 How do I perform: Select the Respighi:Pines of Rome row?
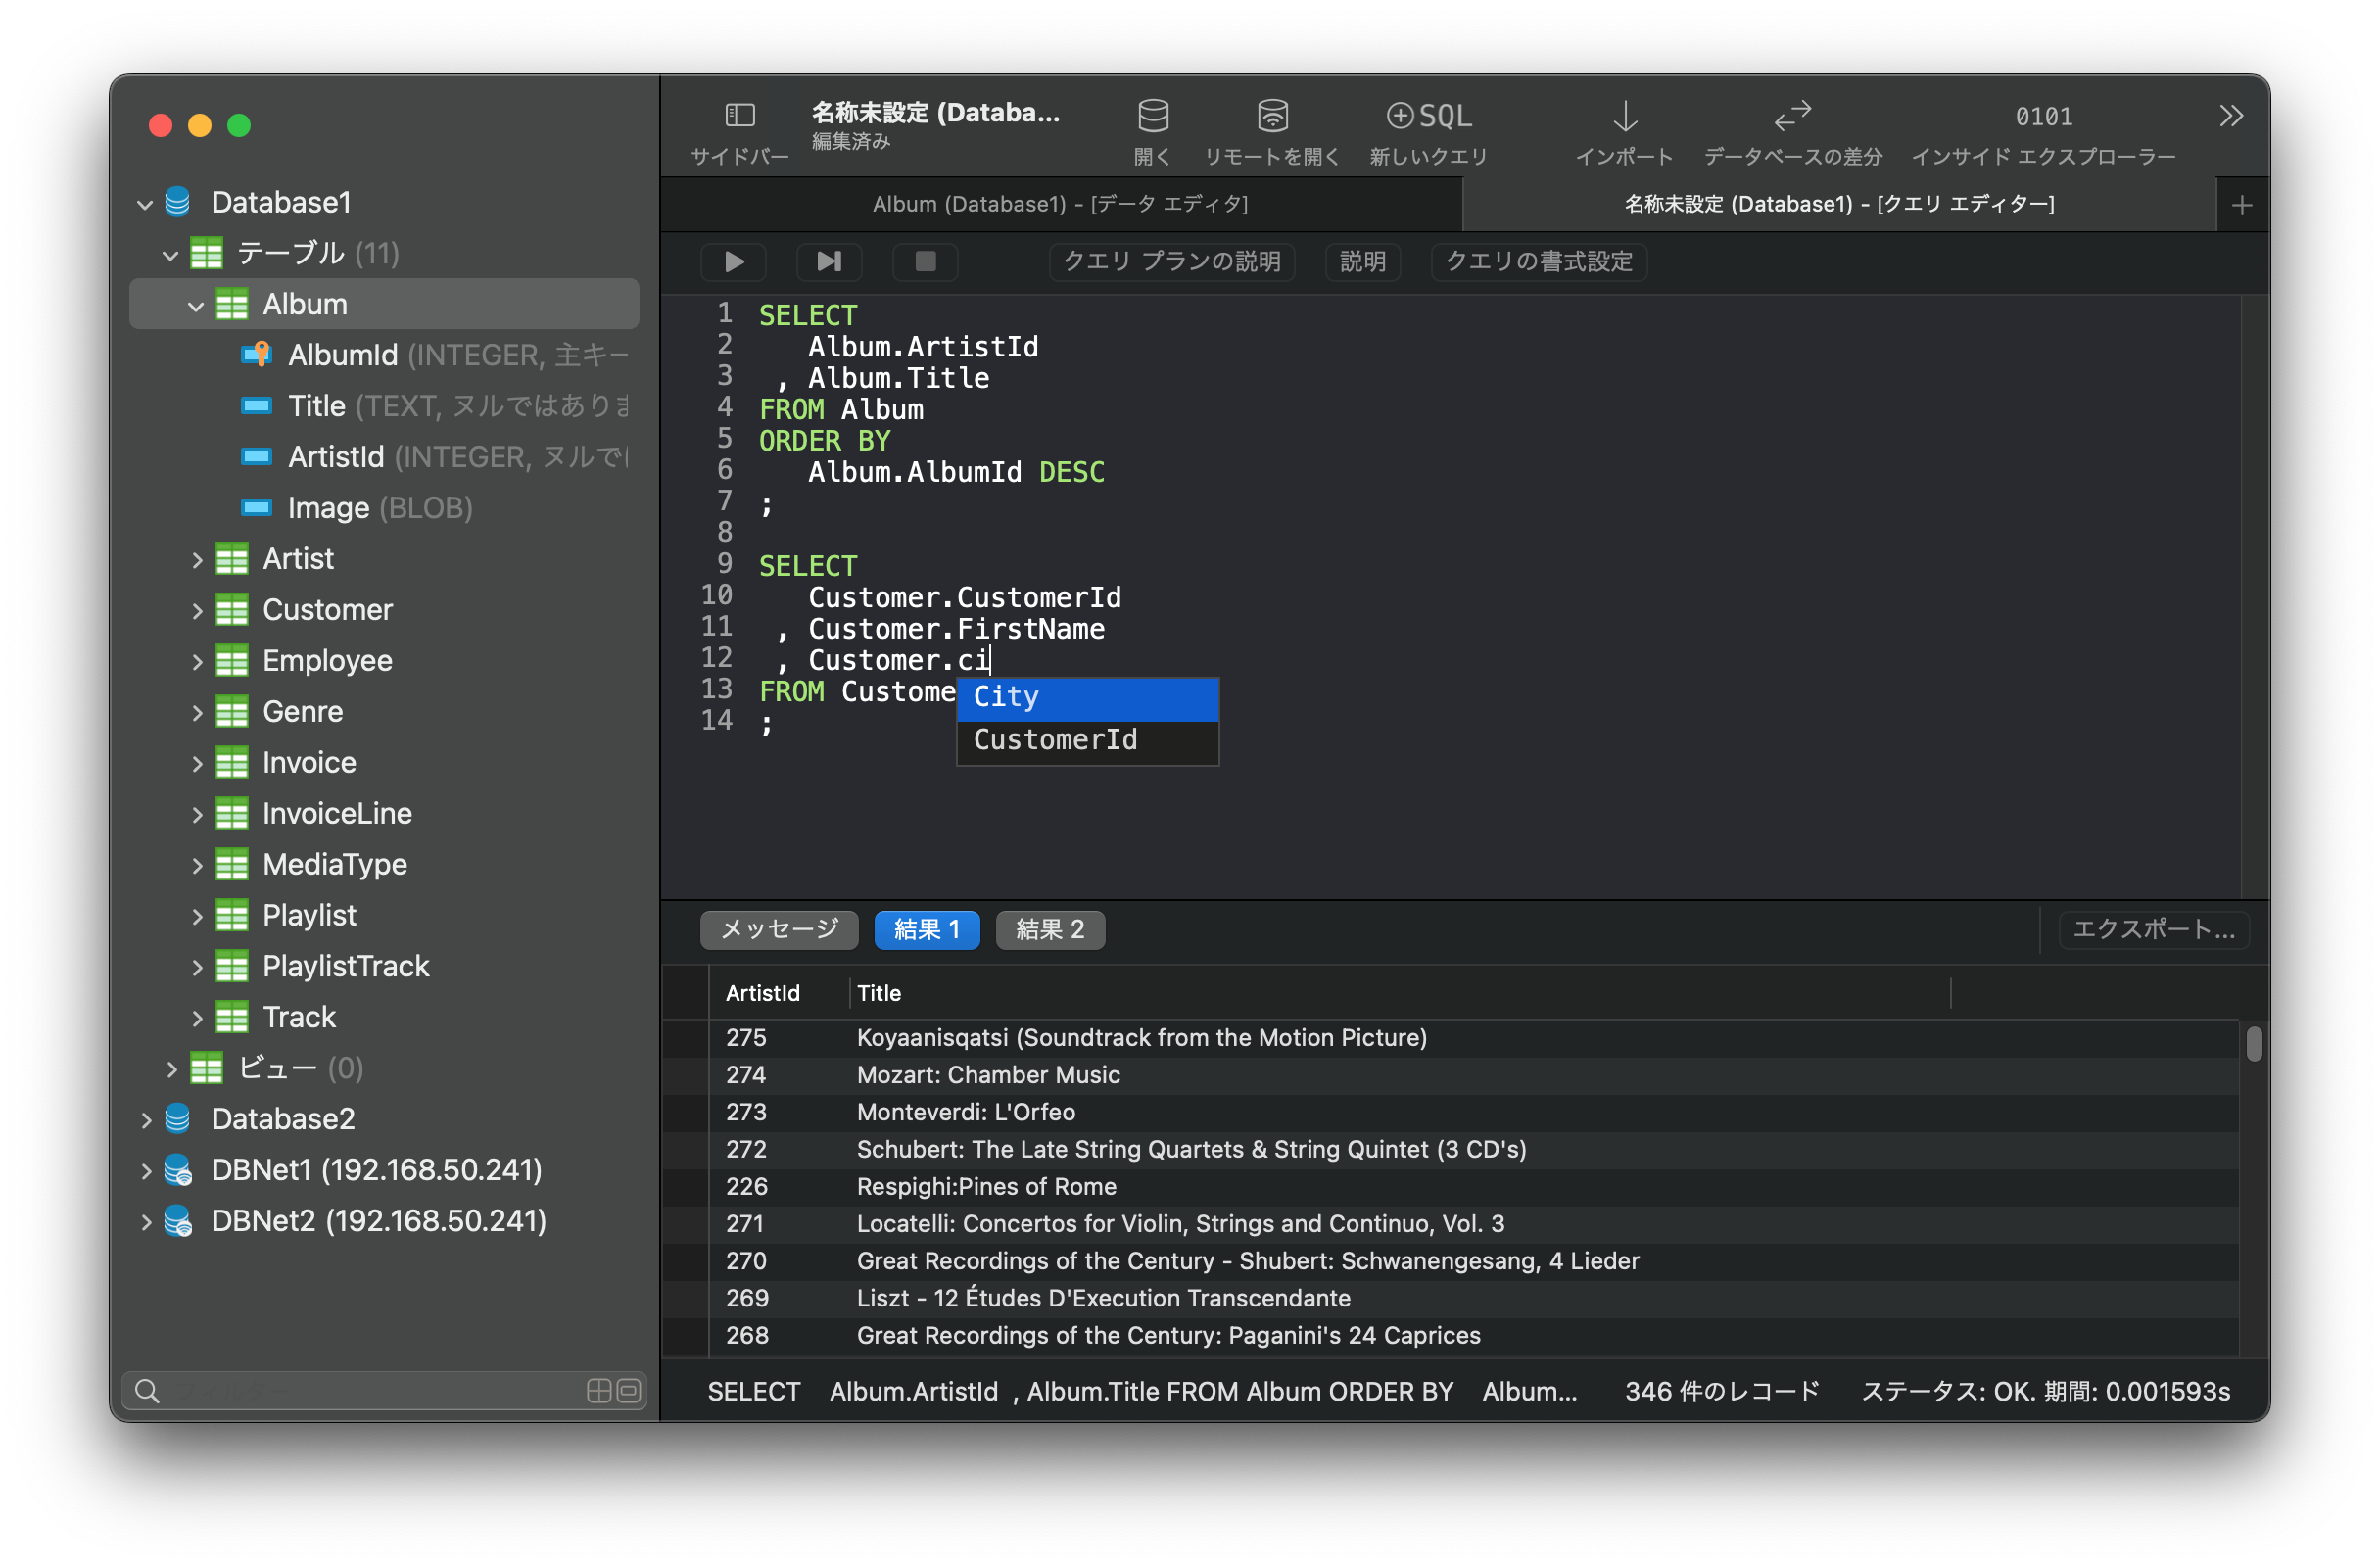(x=1450, y=1186)
